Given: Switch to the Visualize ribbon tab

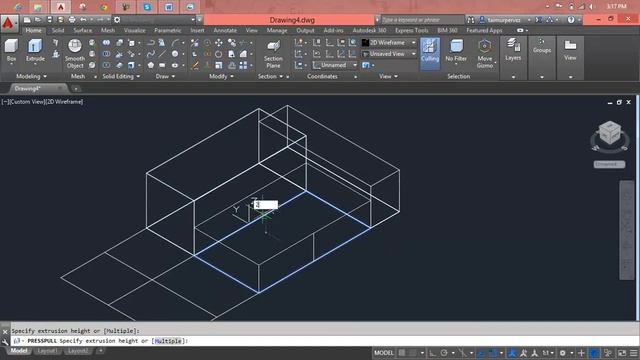Looking at the screenshot, I should point(134,31).
